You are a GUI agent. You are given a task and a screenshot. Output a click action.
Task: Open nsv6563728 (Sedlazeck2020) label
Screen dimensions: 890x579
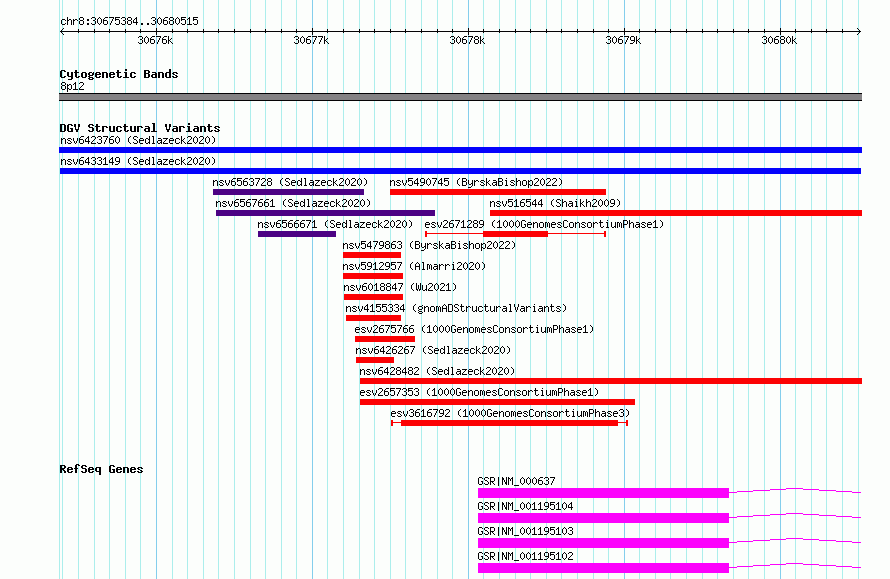pyautogui.click(x=290, y=182)
